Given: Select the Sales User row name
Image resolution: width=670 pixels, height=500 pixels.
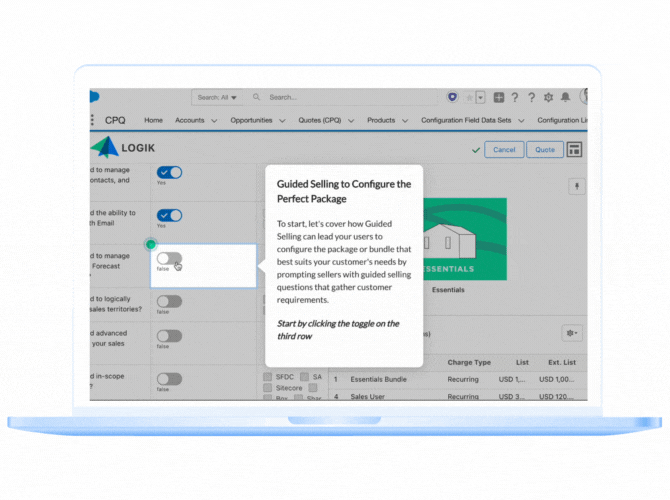Looking at the screenshot, I should coord(367,397).
